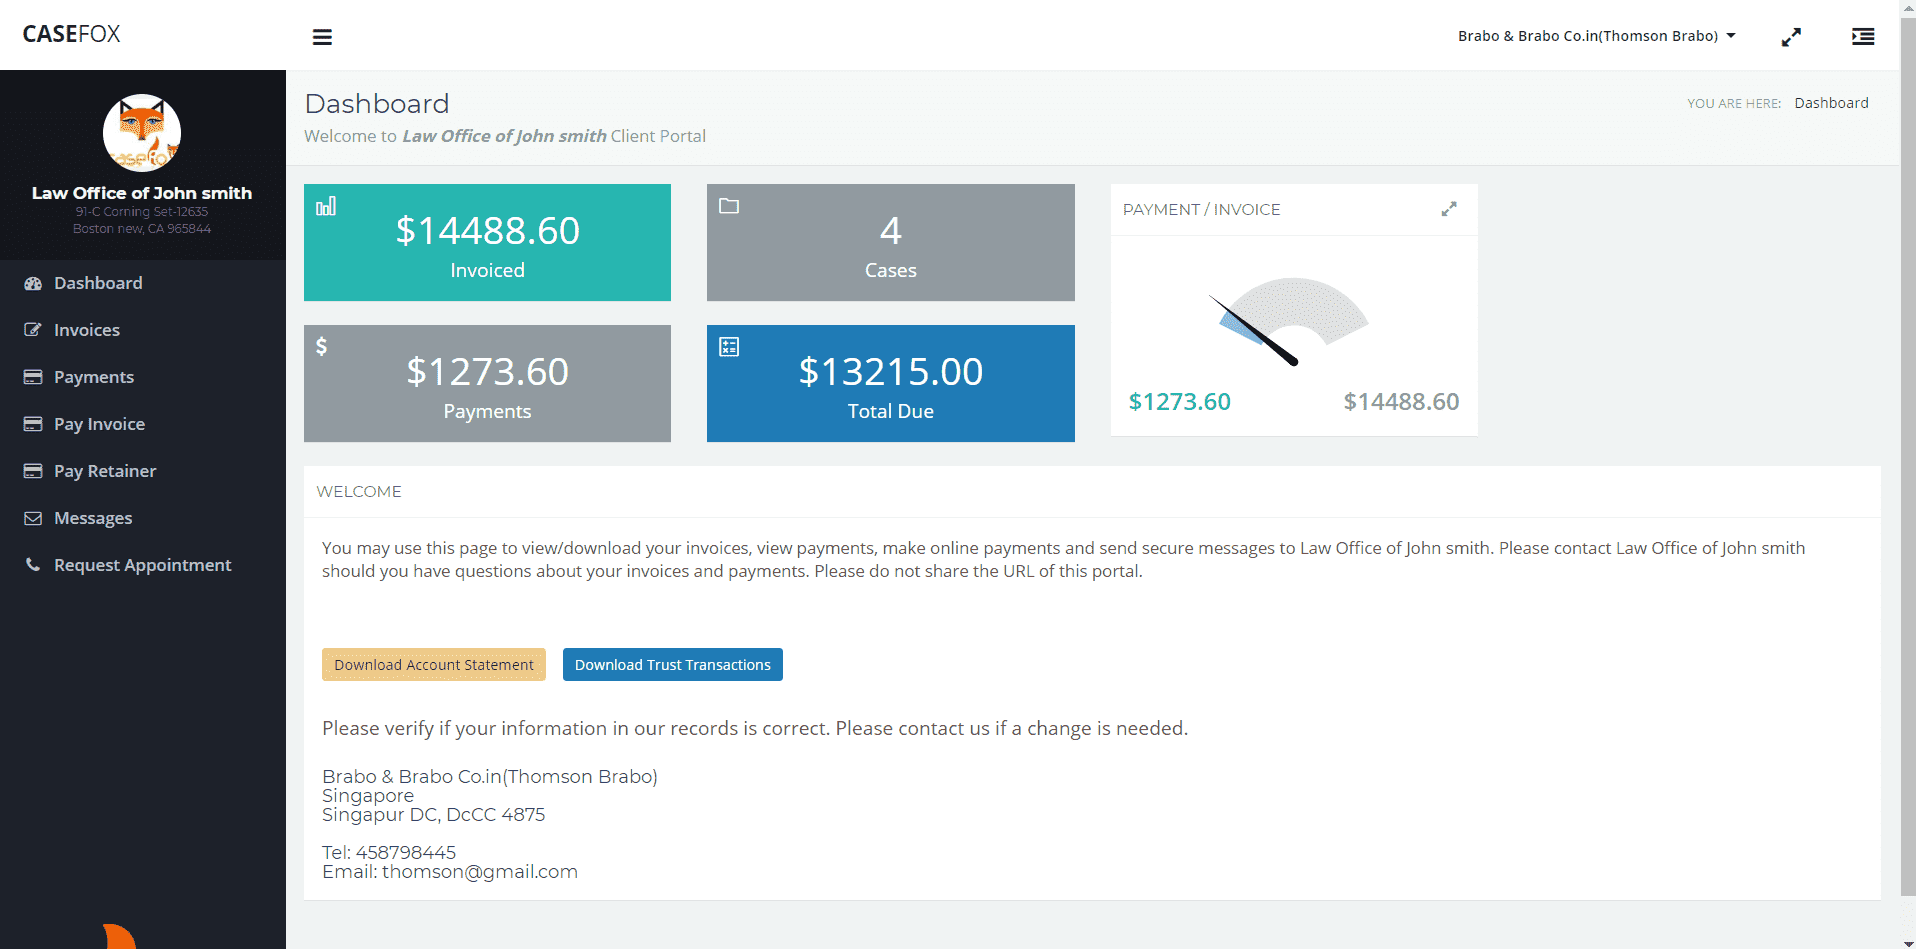
Task: Open Dashboard in the sidebar menu
Action: pyautogui.click(x=98, y=283)
